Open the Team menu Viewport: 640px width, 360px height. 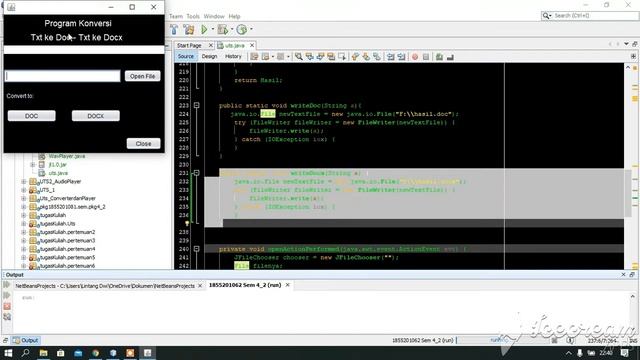point(176,16)
